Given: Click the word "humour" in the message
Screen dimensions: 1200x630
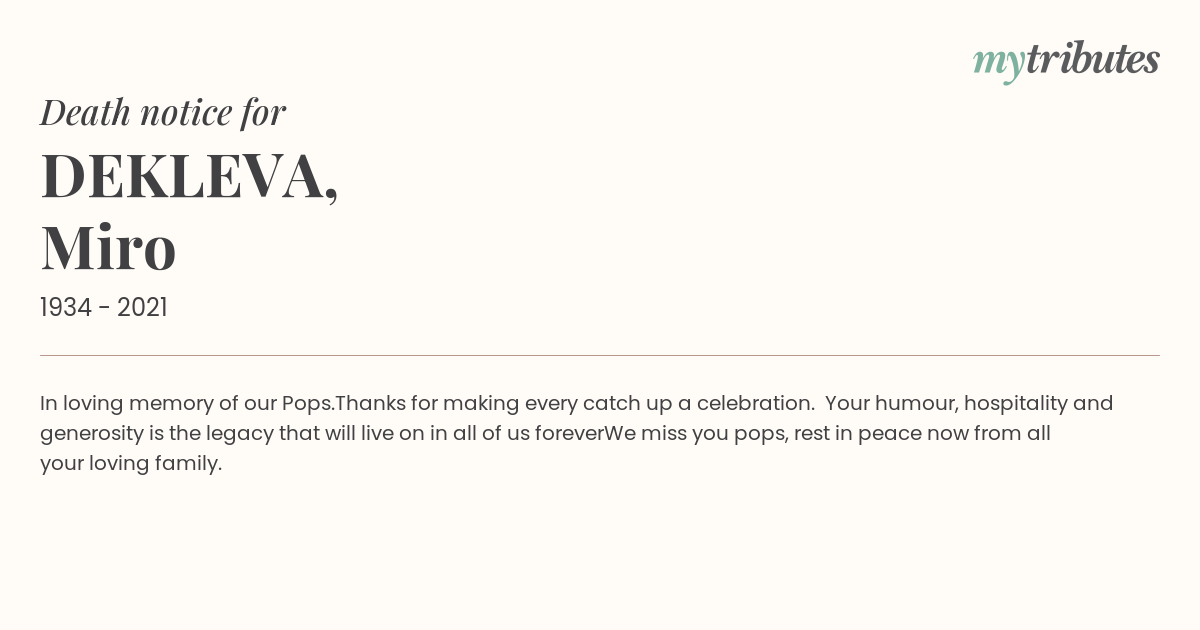Looking at the screenshot, I should tap(923, 404).
